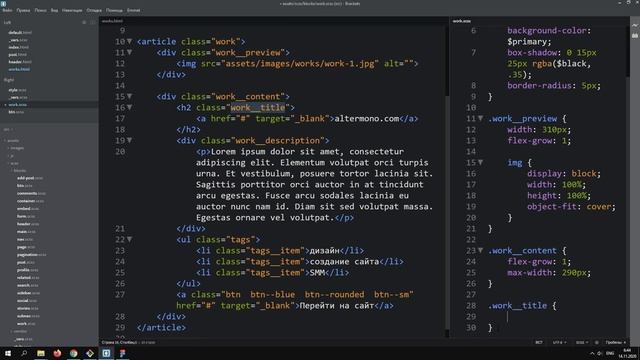Open the Файл menu

[7, 10]
